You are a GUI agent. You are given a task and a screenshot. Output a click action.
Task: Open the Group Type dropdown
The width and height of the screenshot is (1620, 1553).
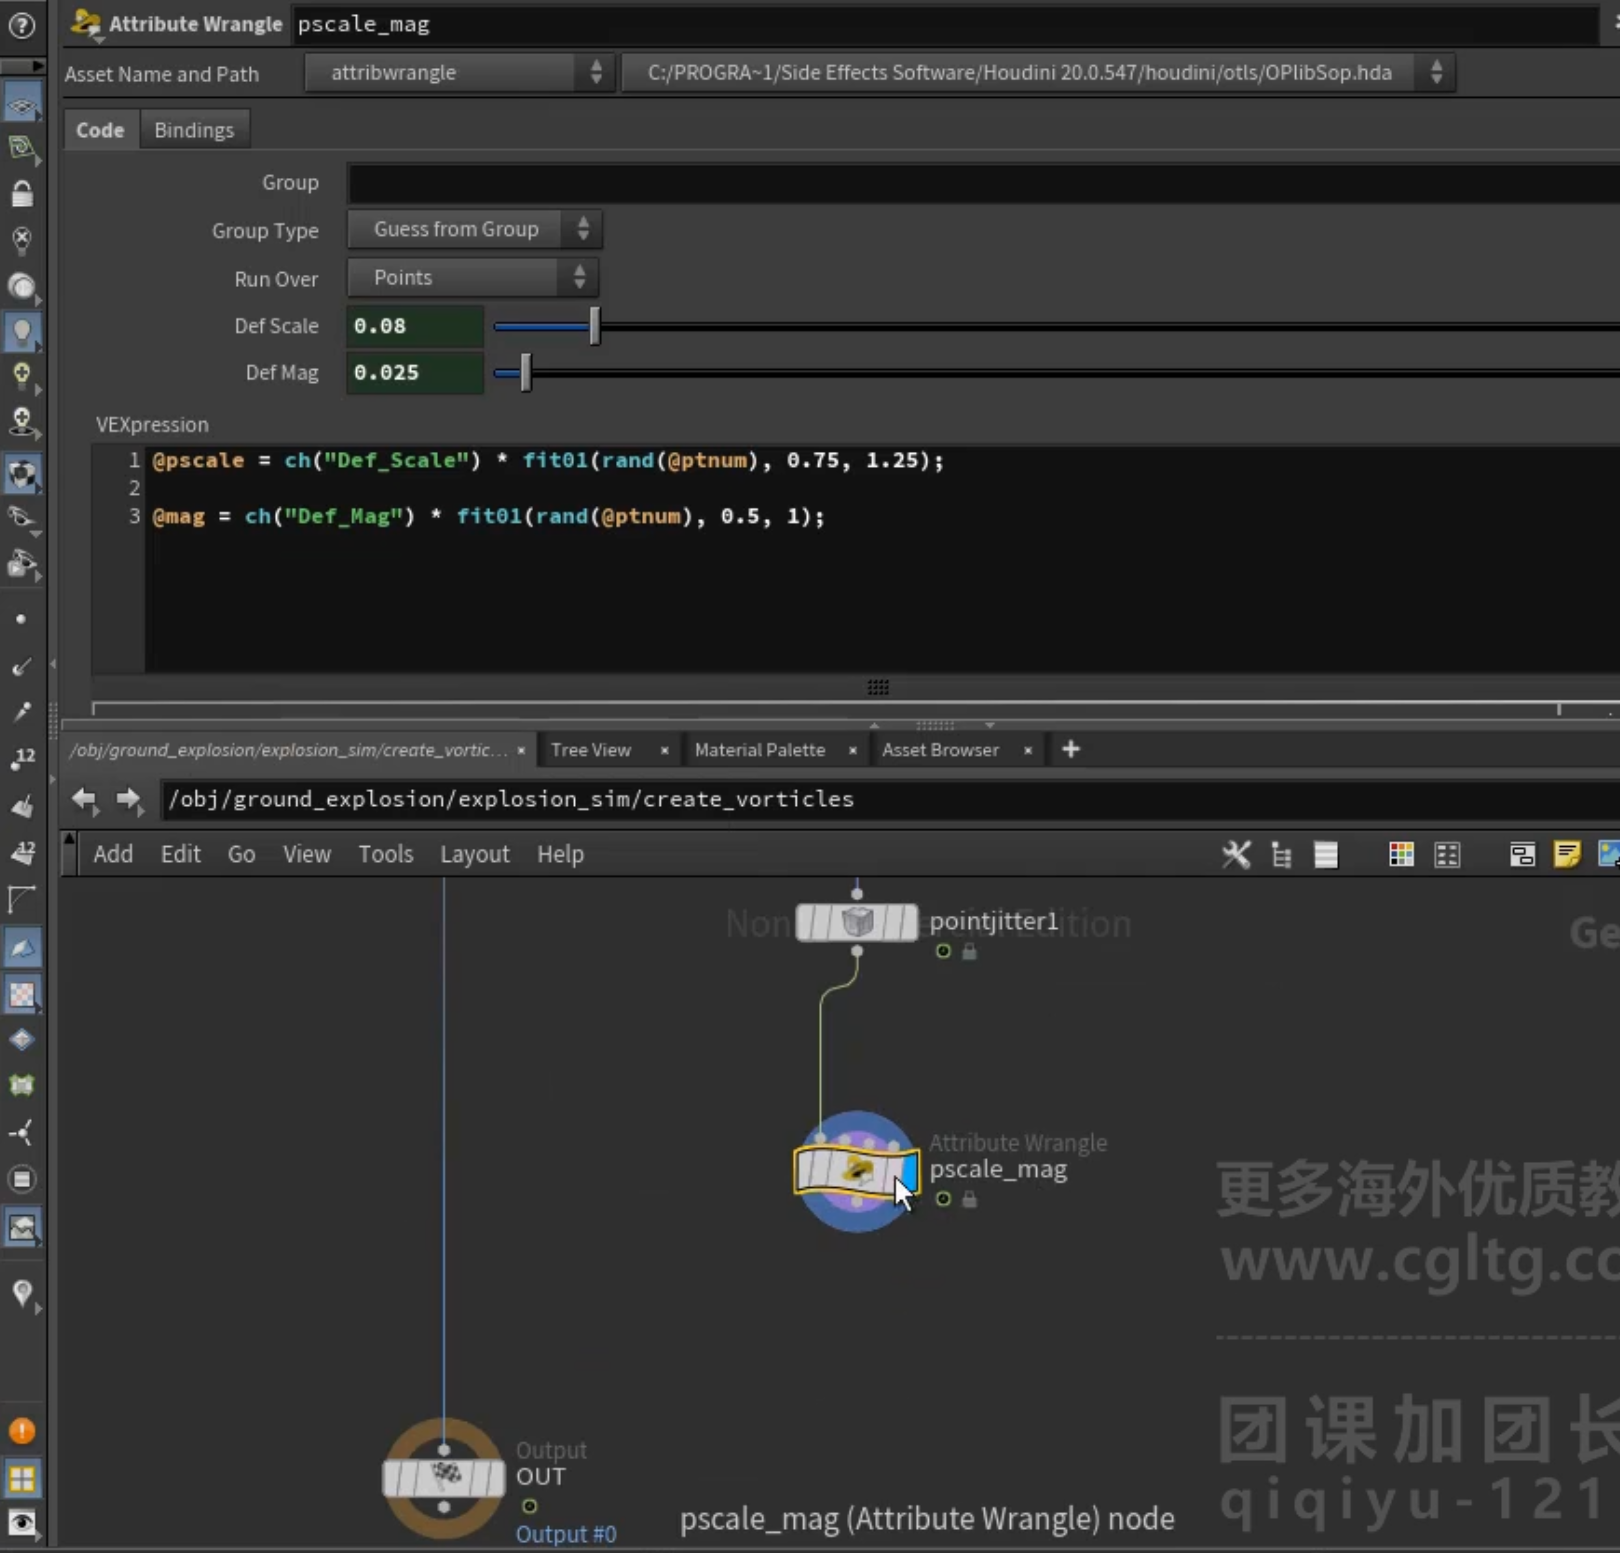(474, 229)
